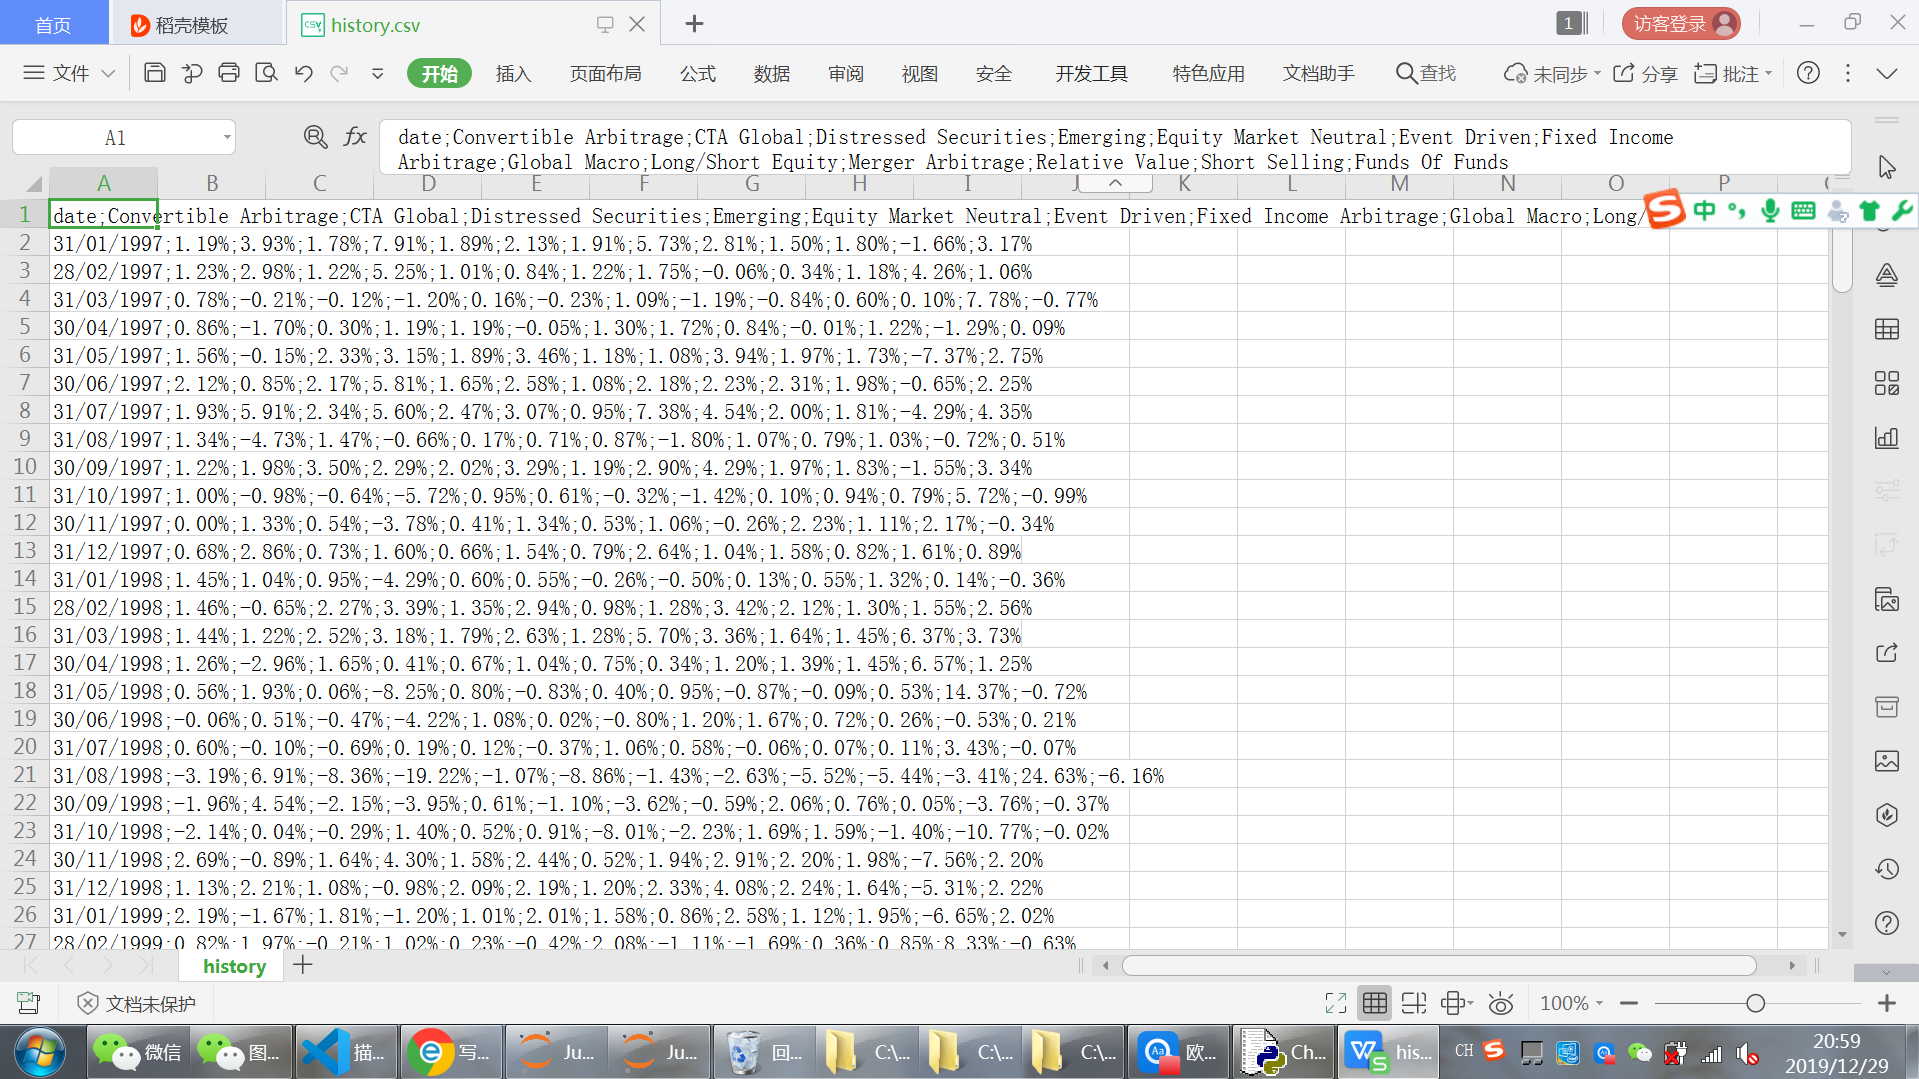Click the Sogou microphone voice icon
Image resolution: width=1919 pixels, height=1079 pixels.
1770,210
